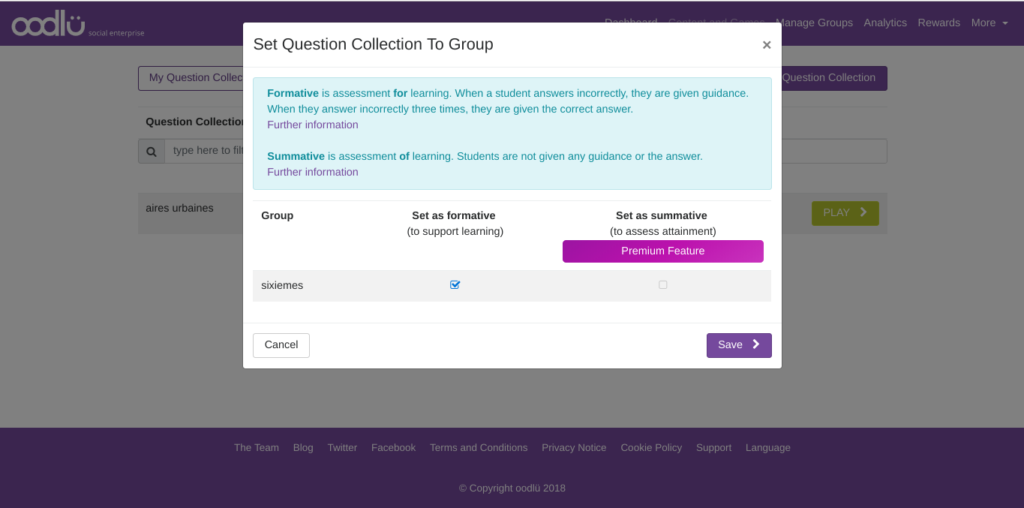Open the Privacy Notice footer link

pyautogui.click(x=574, y=448)
